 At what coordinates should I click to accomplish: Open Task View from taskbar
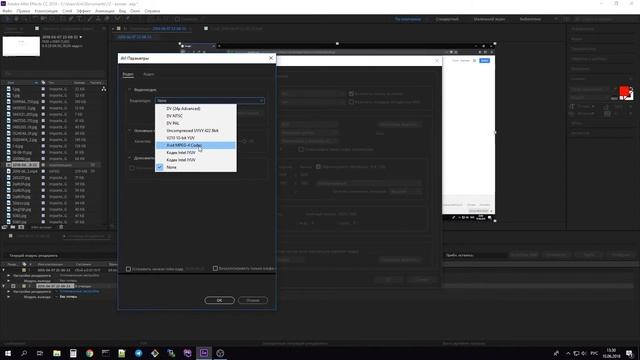[40, 353]
